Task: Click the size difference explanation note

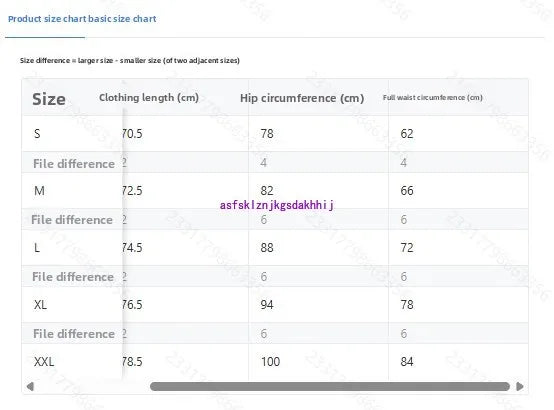Action: (130, 60)
